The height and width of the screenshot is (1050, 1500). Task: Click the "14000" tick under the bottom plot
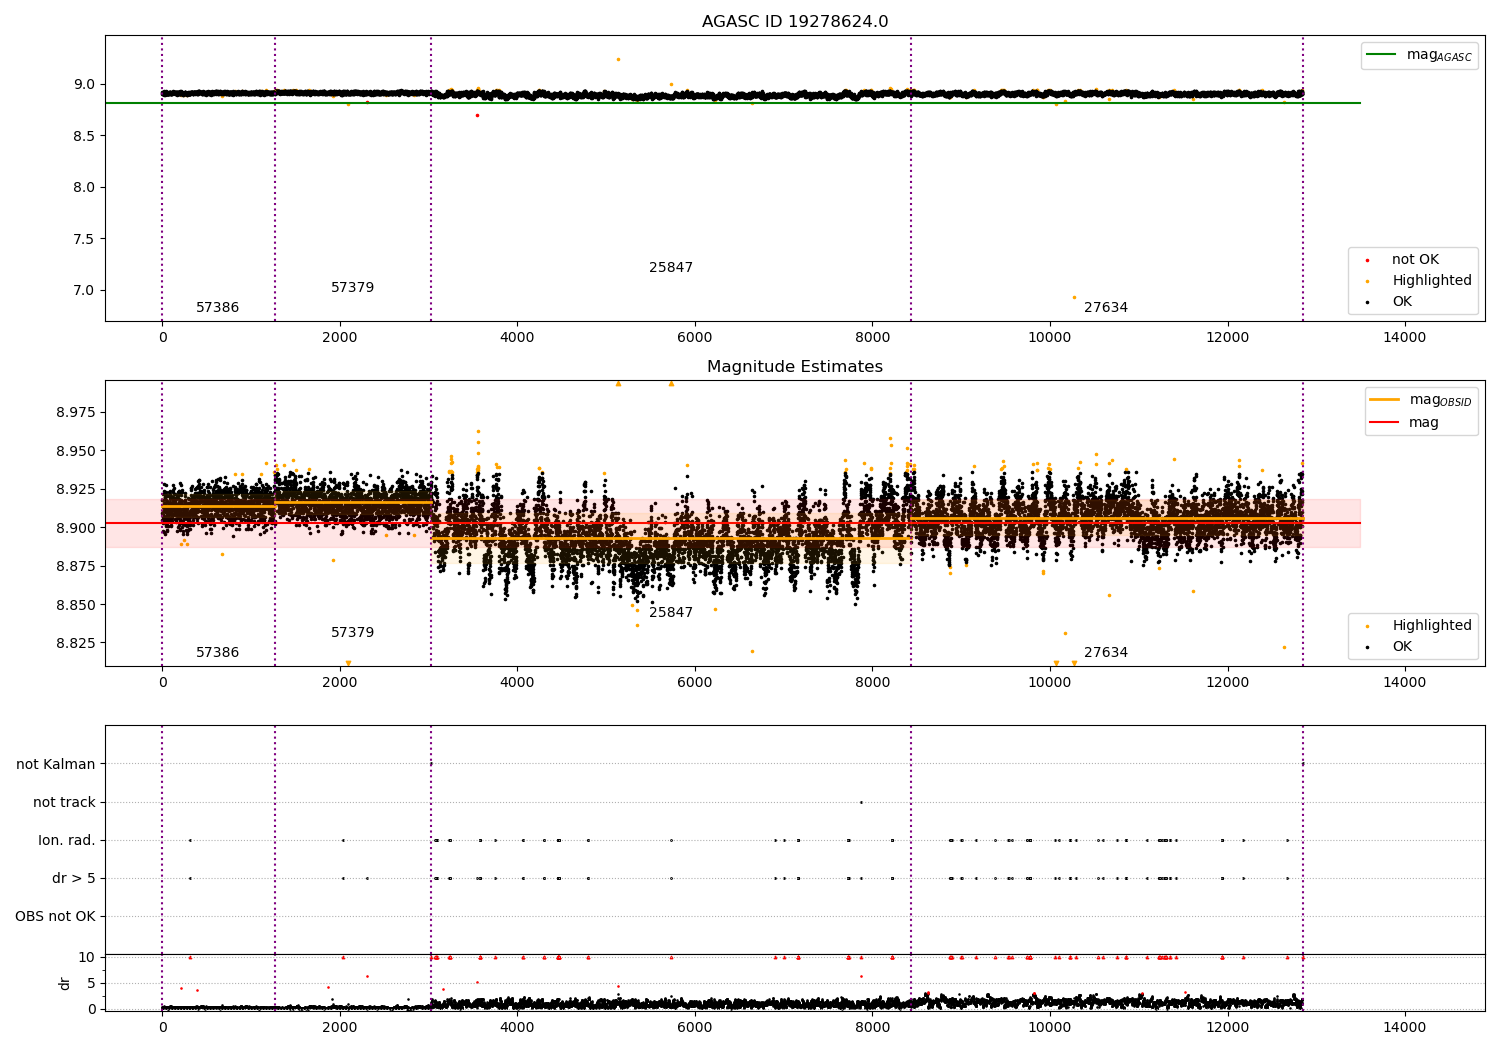click(x=1405, y=1028)
